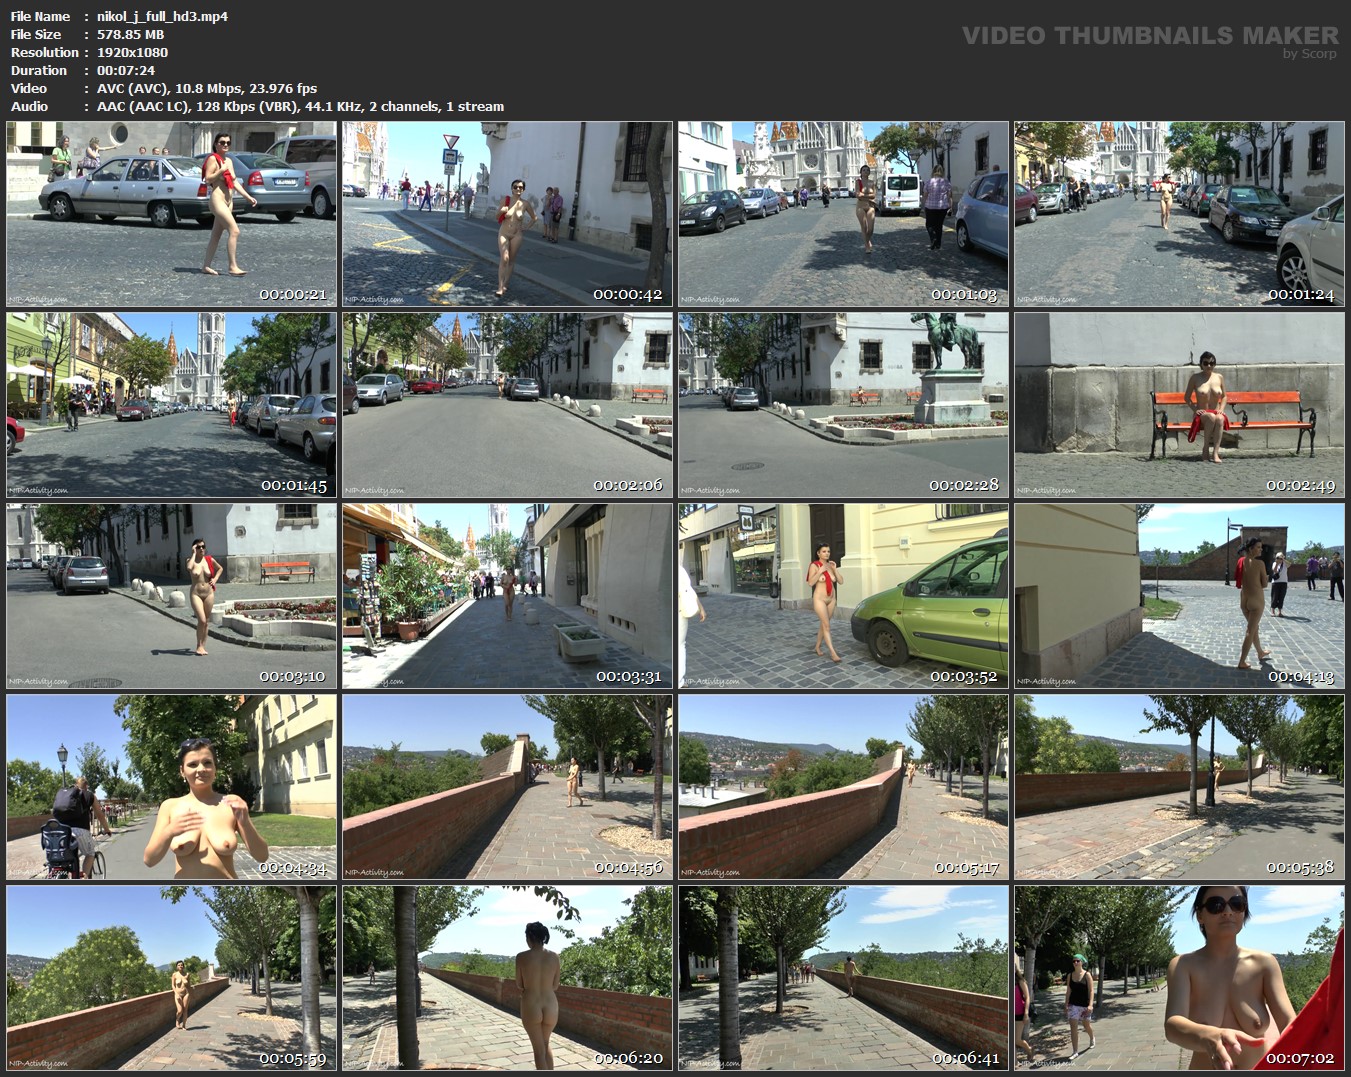
Task: Click the file name nikol_j_full_hd3.mp4
Action: point(162,16)
